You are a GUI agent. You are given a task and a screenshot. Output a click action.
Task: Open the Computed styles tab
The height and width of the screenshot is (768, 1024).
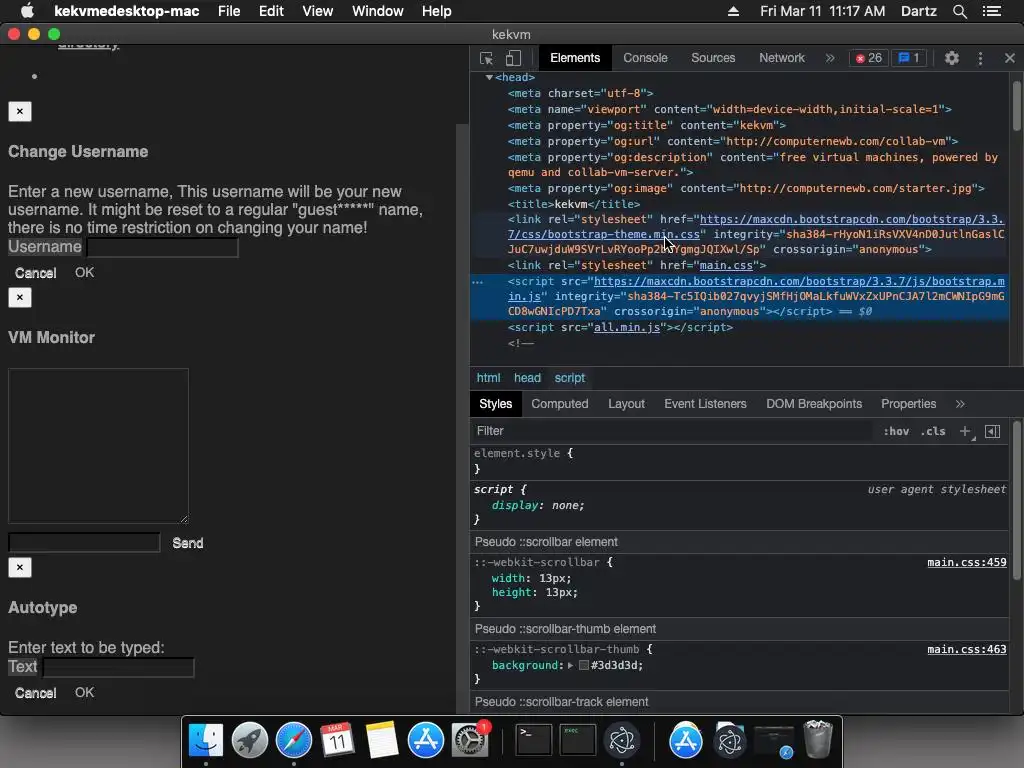point(560,404)
